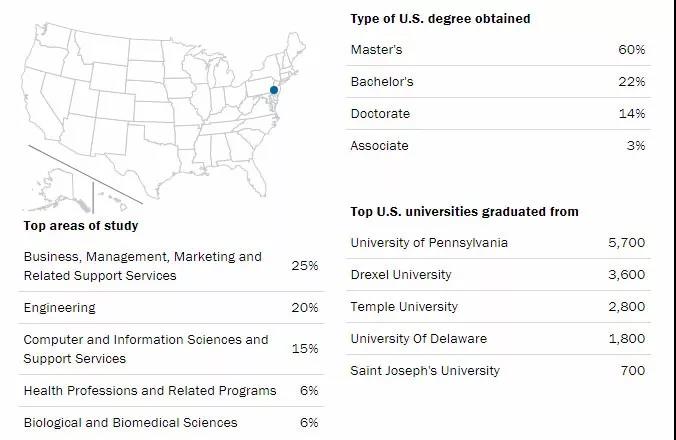This screenshot has width=676, height=440.
Task: Click 'Top U.S. universities graduated from' heading
Action: (464, 211)
